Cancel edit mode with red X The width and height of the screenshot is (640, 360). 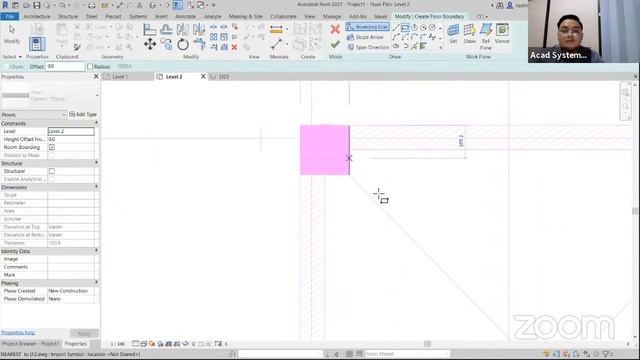coord(335,29)
